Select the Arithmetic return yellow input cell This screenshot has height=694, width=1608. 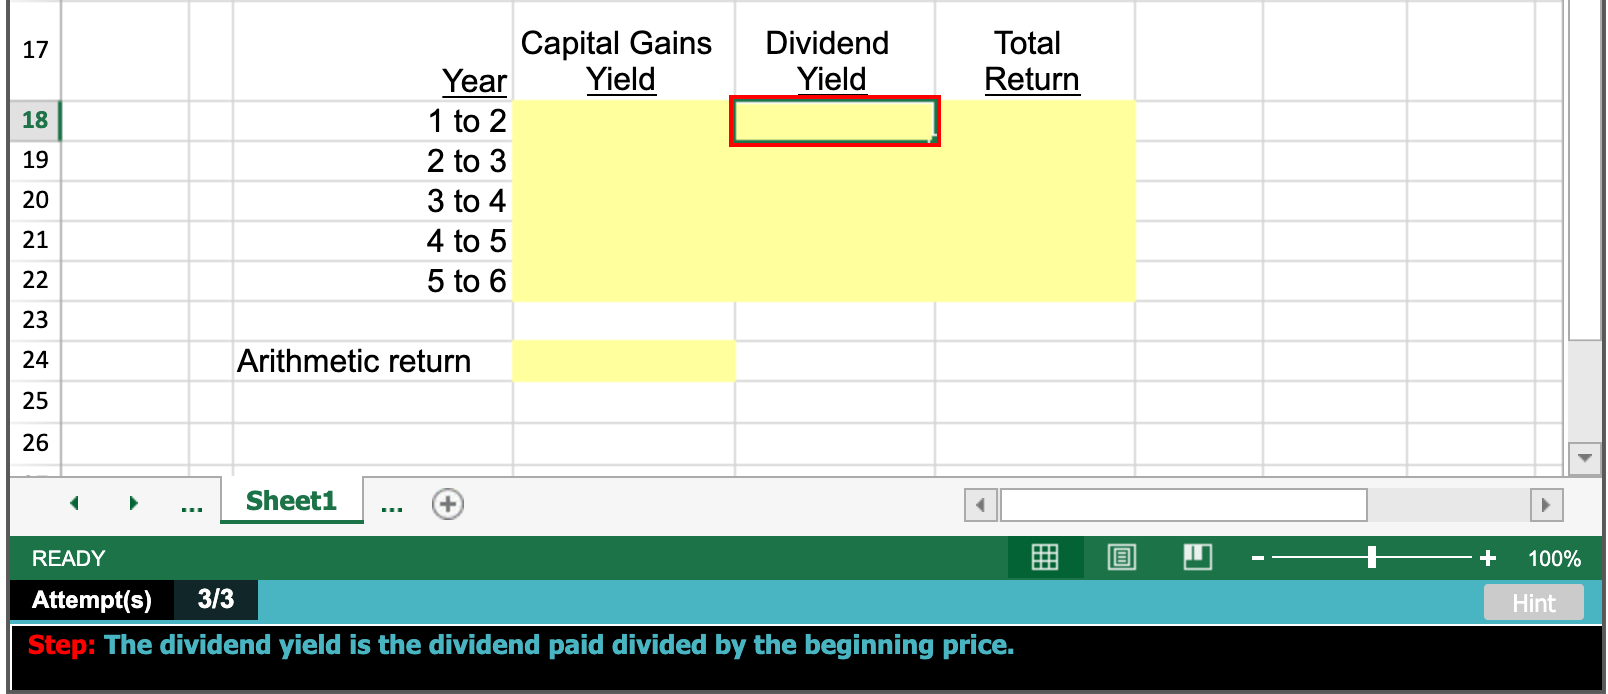pyautogui.click(x=624, y=361)
